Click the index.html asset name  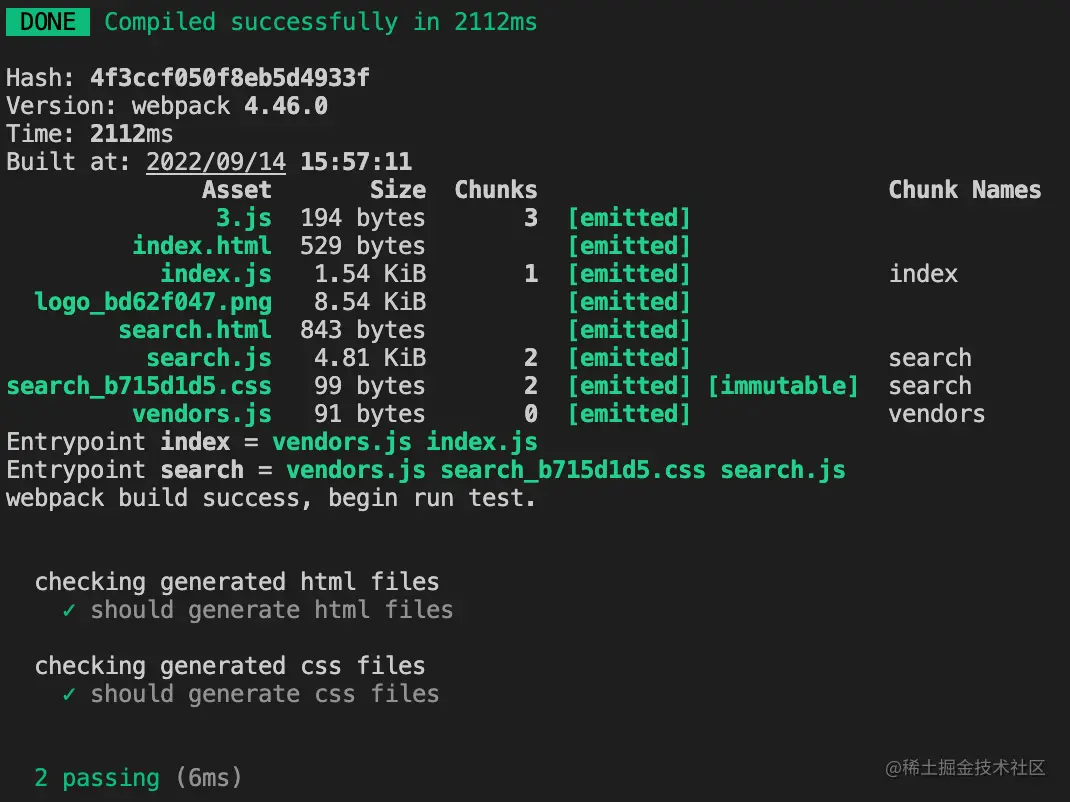pyautogui.click(x=202, y=246)
